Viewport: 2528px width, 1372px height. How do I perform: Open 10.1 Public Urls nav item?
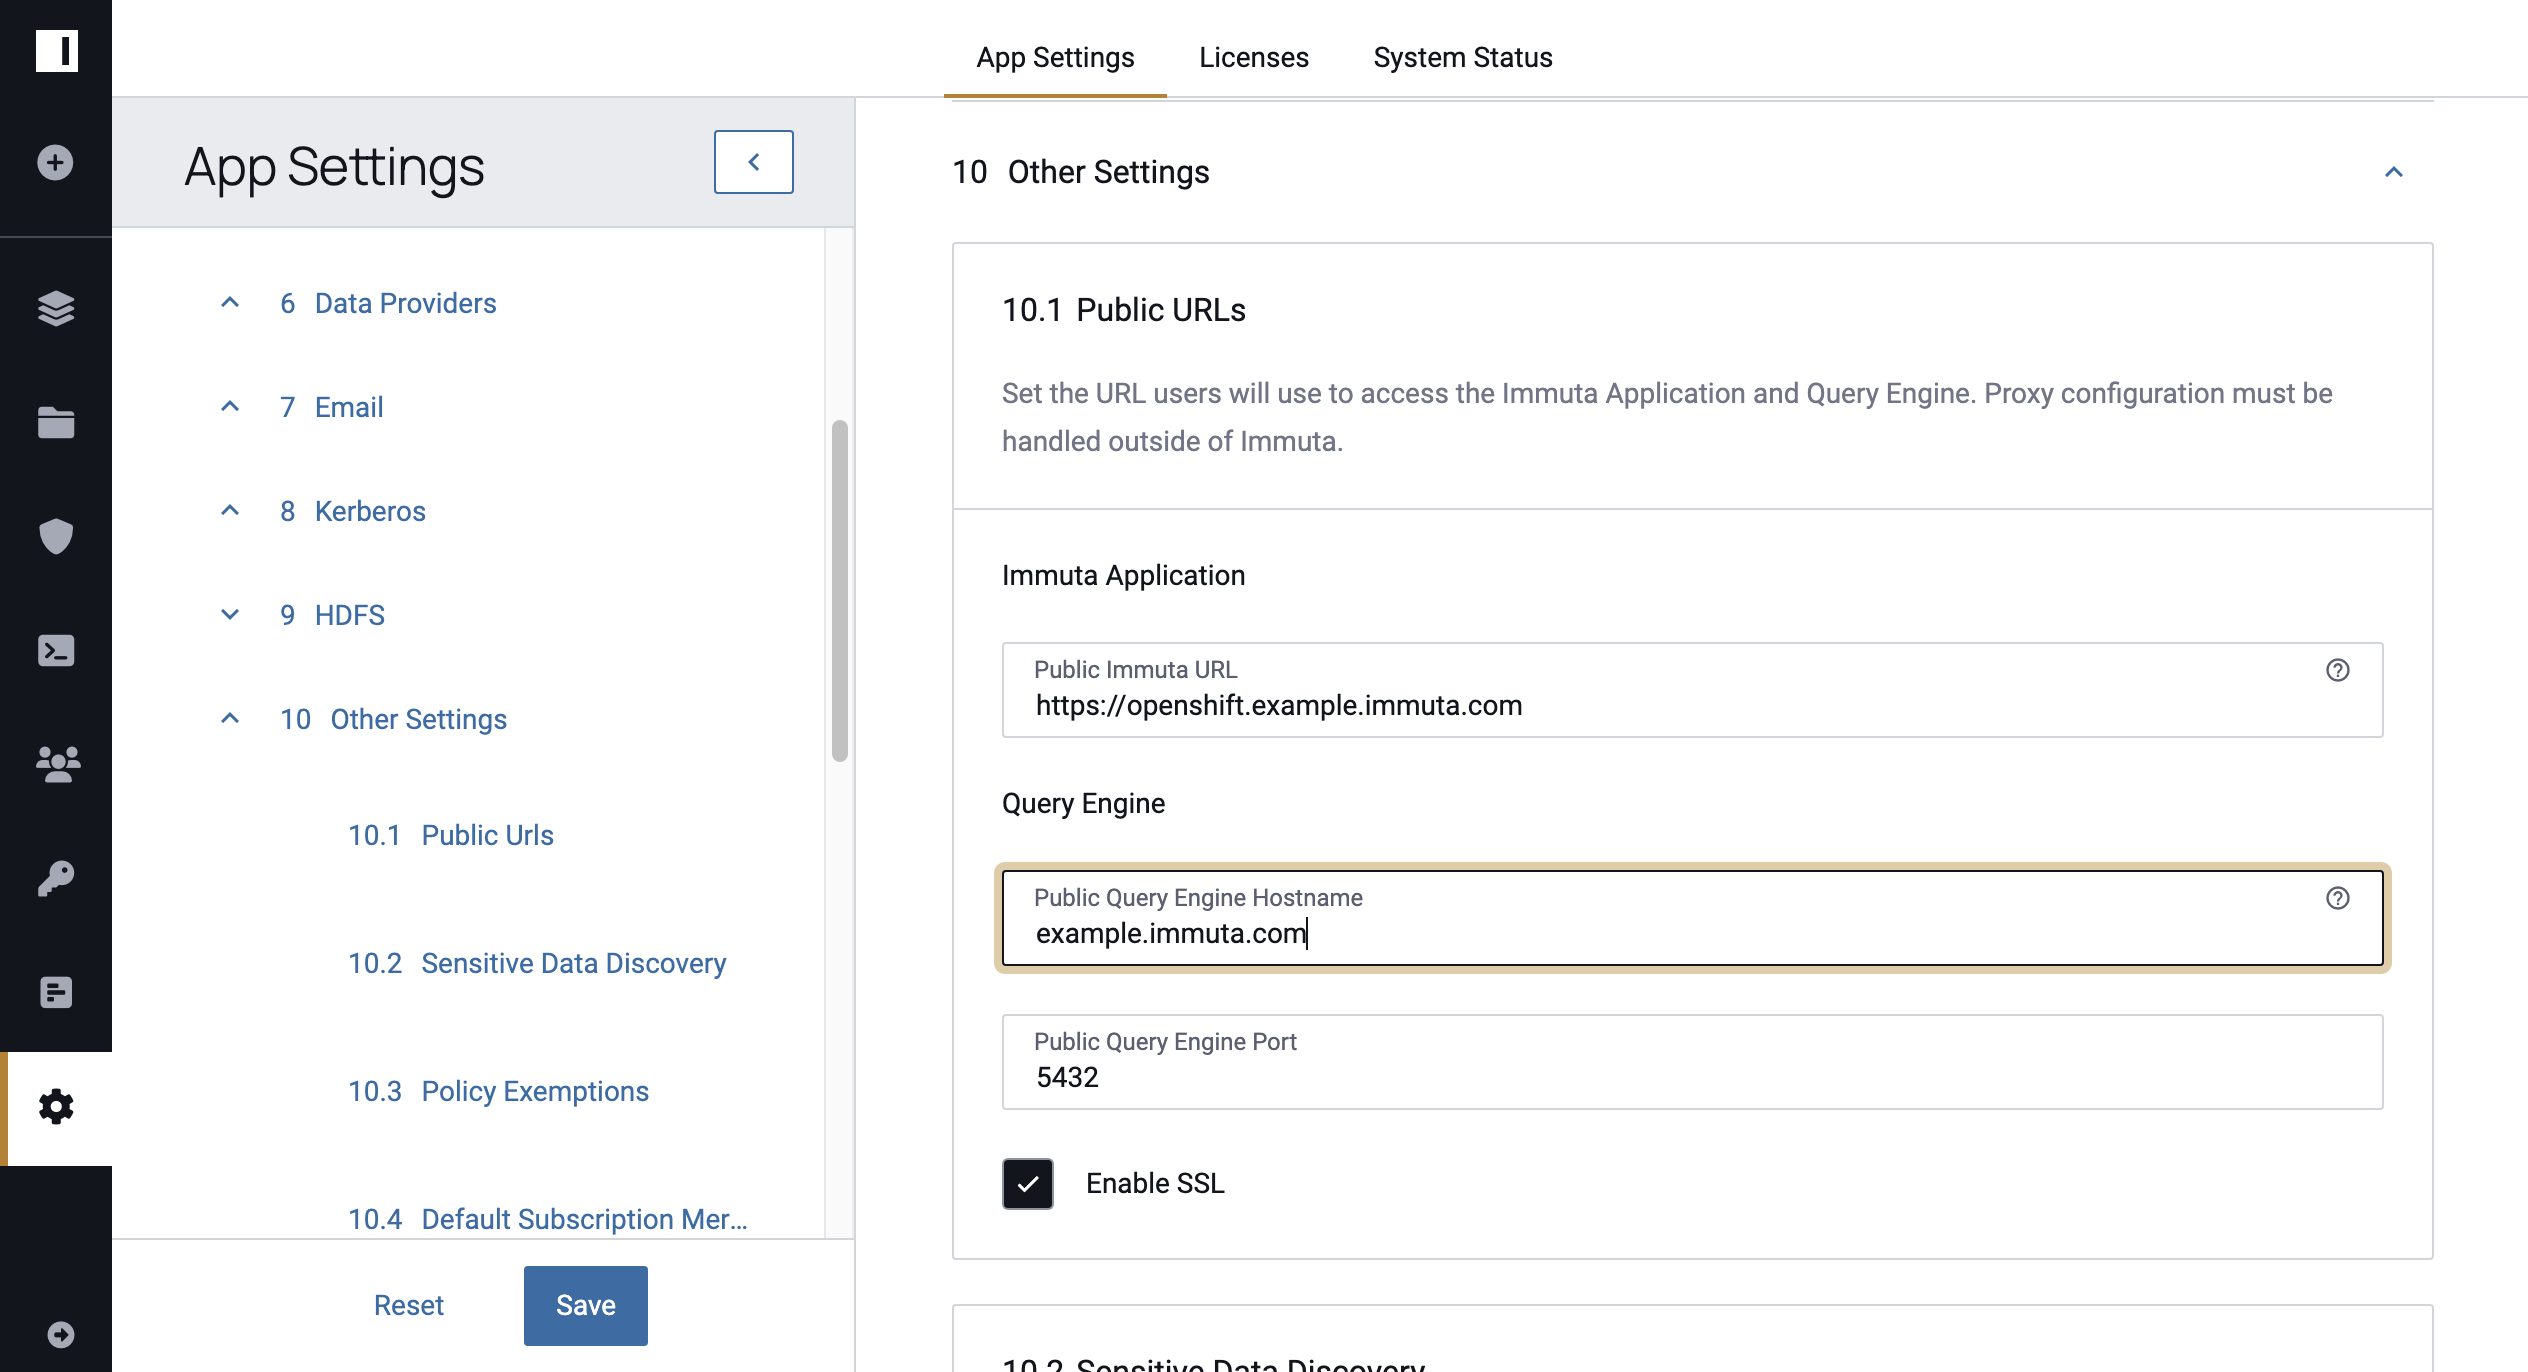coord(451,835)
